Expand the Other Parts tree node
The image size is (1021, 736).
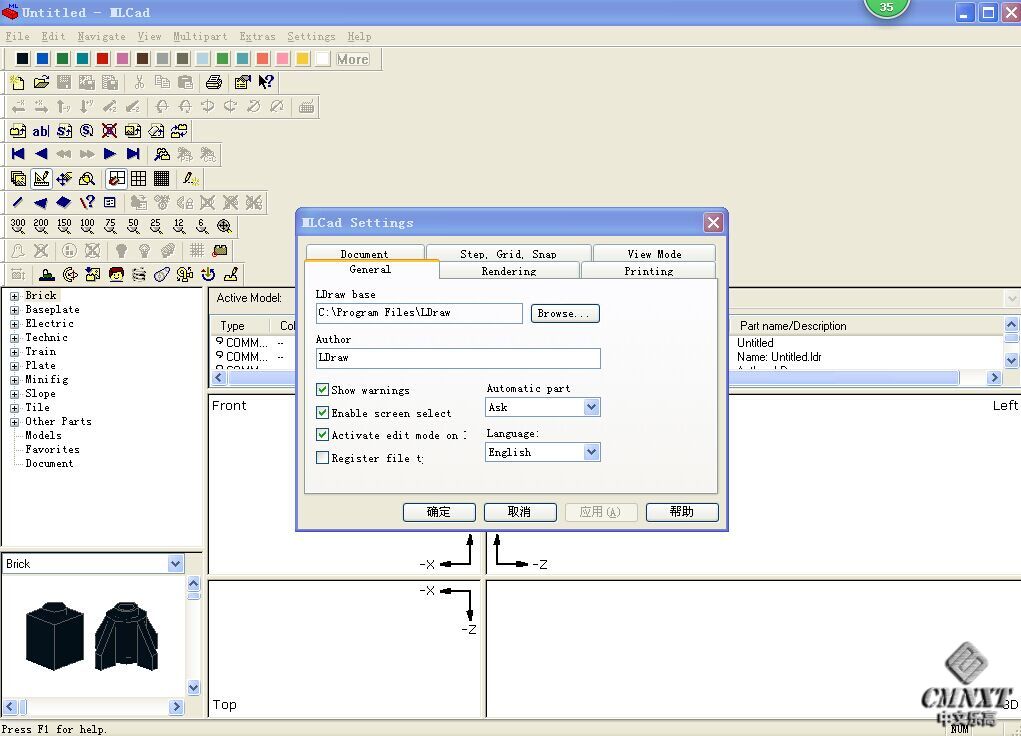[14, 422]
